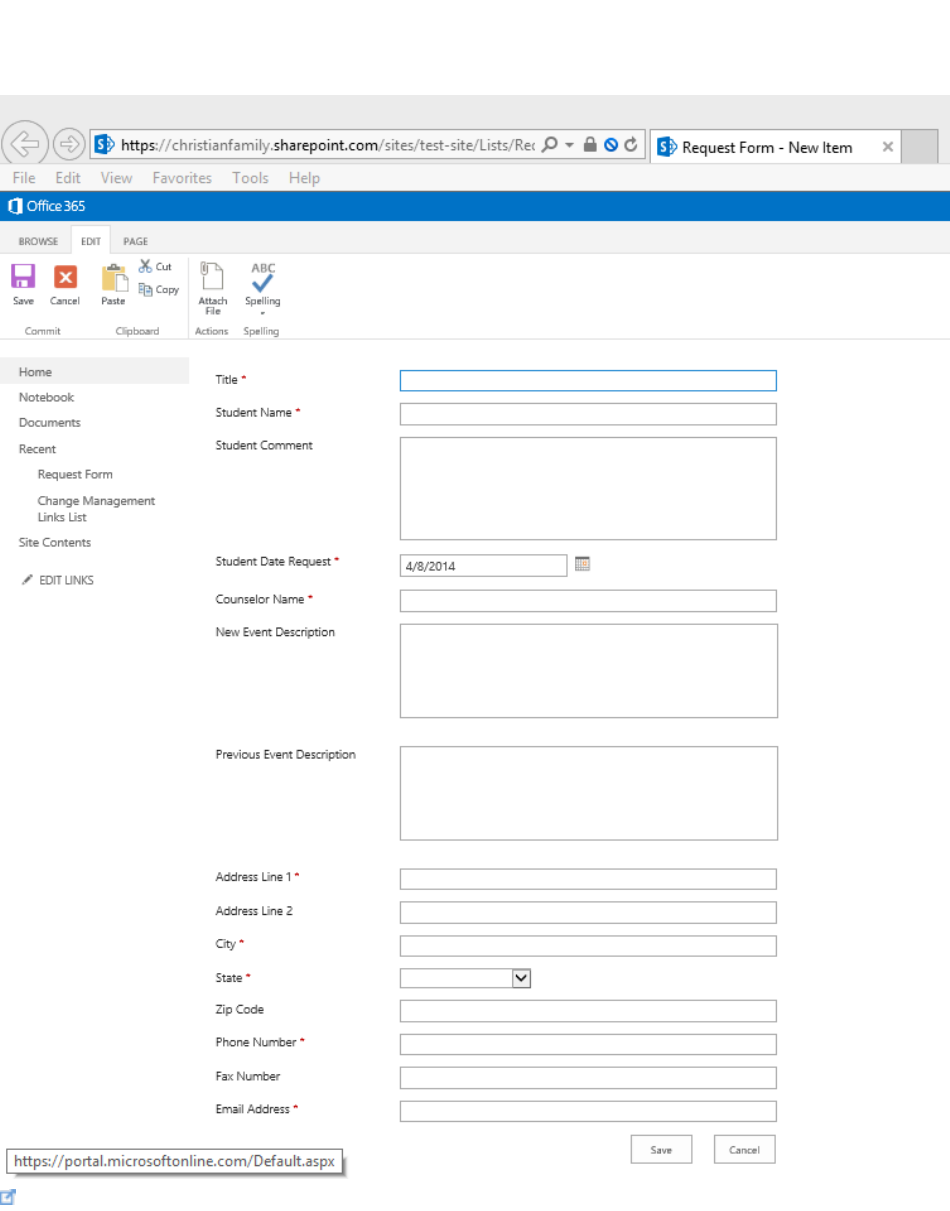Go back with the browser back arrow
Screen dimensions: 950x1211
click(x=25, y=144)
